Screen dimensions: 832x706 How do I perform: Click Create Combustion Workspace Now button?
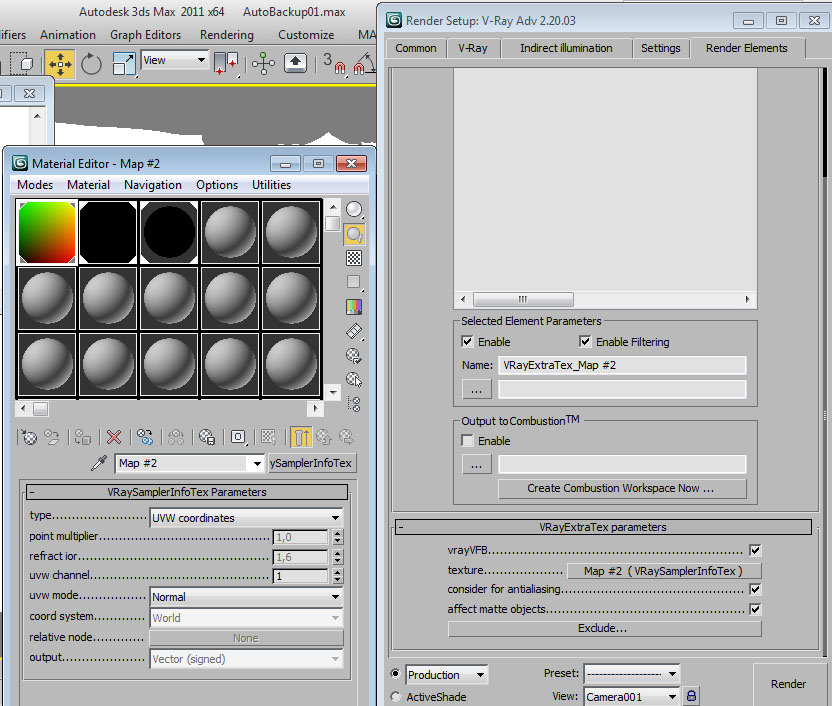tap(622, 489)
